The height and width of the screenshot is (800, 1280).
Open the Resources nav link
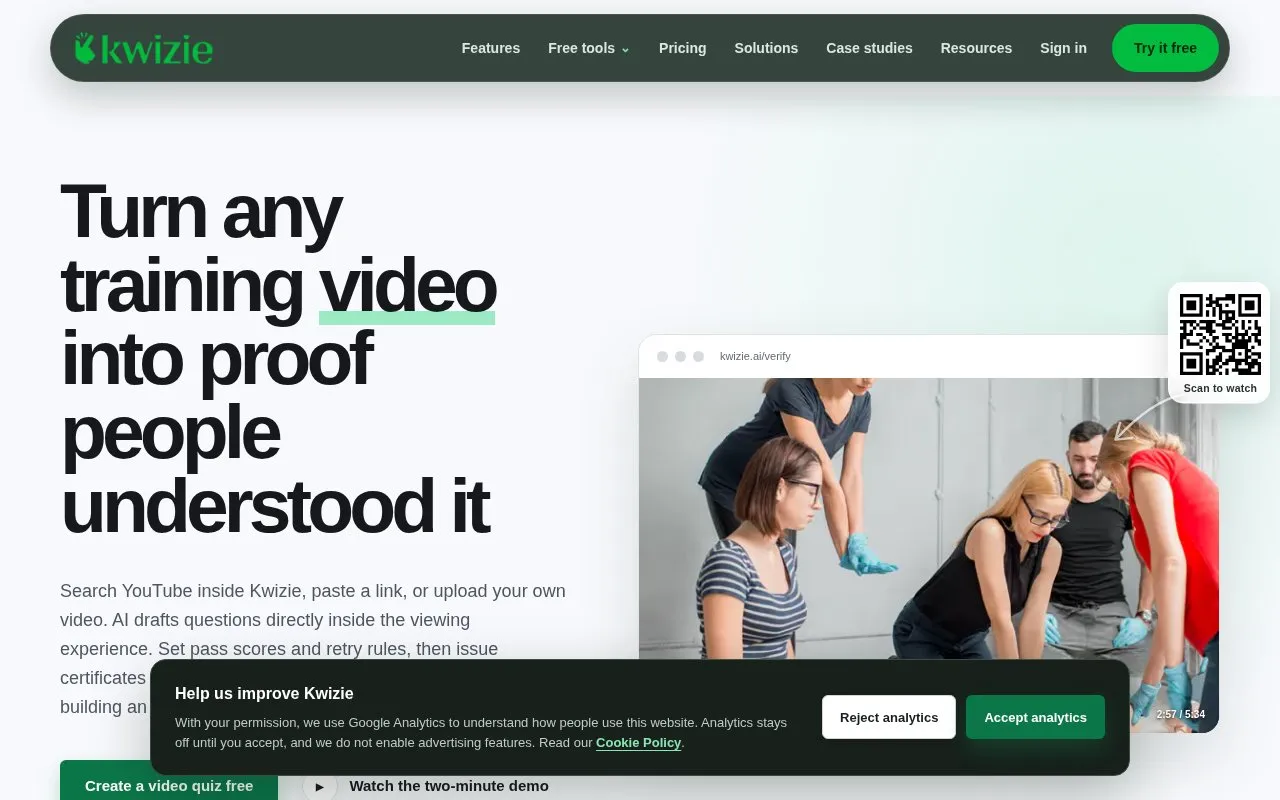(976, 48)
